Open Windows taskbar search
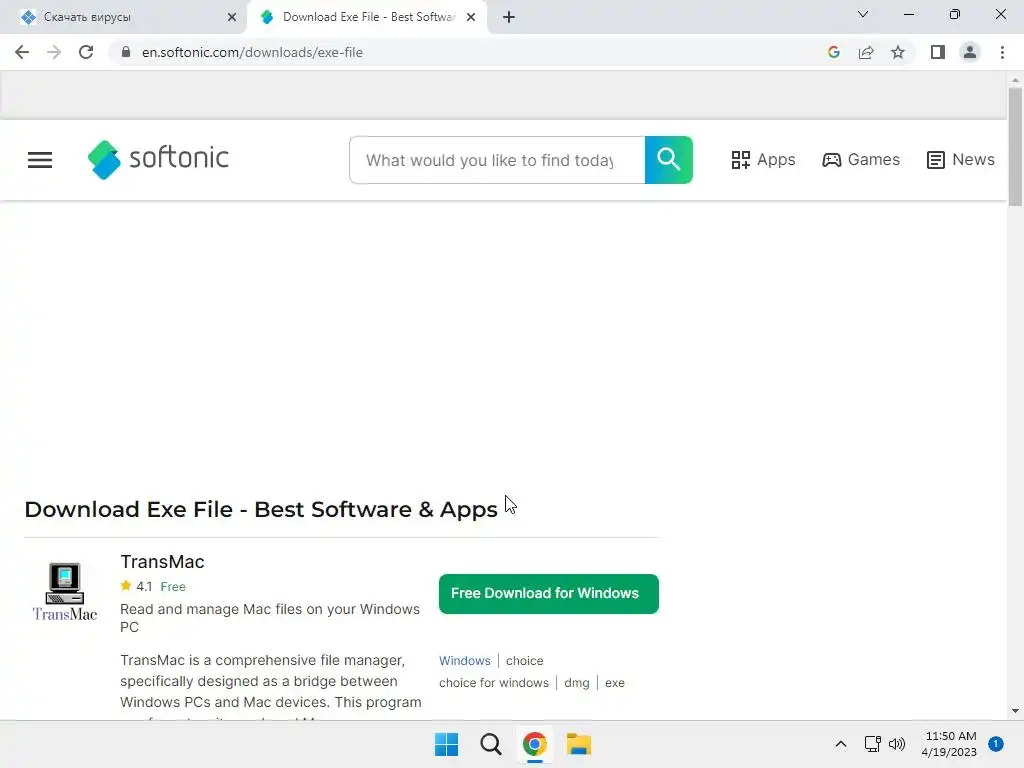Image resolution: width=1024 pixels, height=768 pixels. [x=490, y=744]
